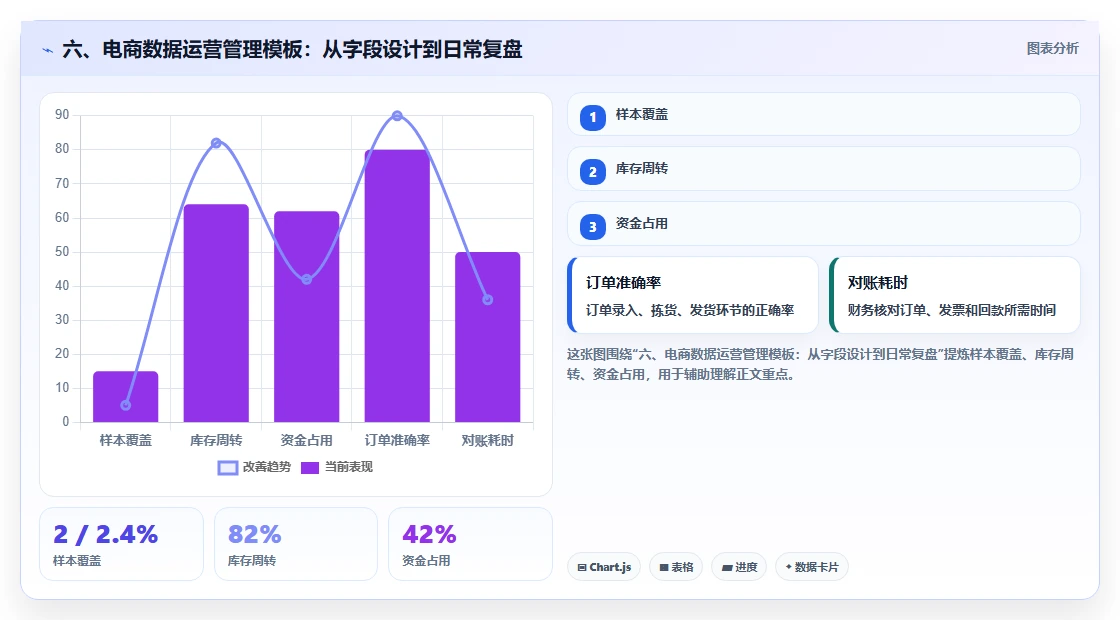Click the number 3 badge for 资金占用
The height and width of the screenshot is (620, 1120).
pos(592,226)
